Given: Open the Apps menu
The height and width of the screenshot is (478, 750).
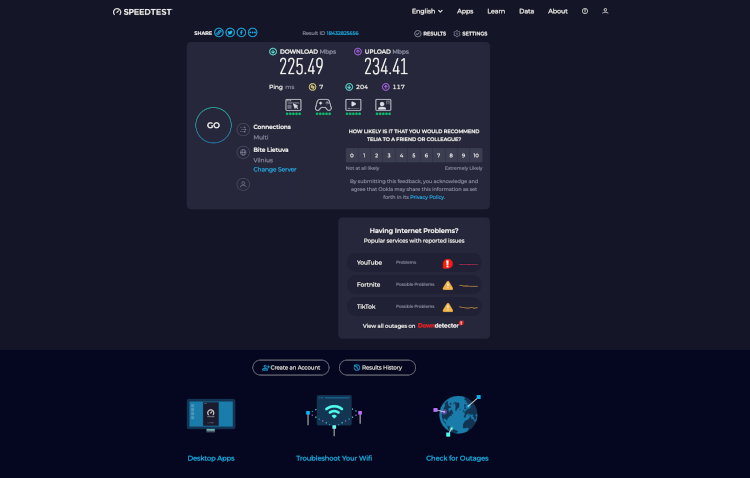Looking at the screenshot, I should (465, 11).
